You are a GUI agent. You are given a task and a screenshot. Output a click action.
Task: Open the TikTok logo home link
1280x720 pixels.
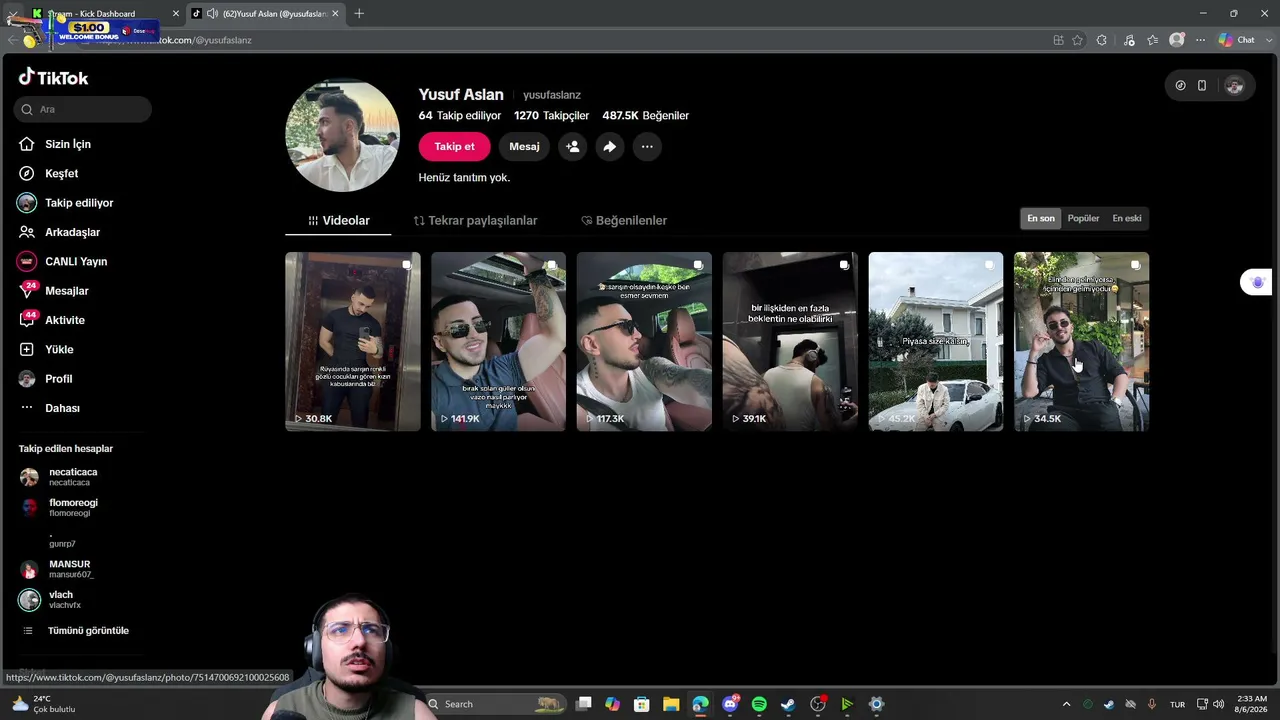point(53,78)
